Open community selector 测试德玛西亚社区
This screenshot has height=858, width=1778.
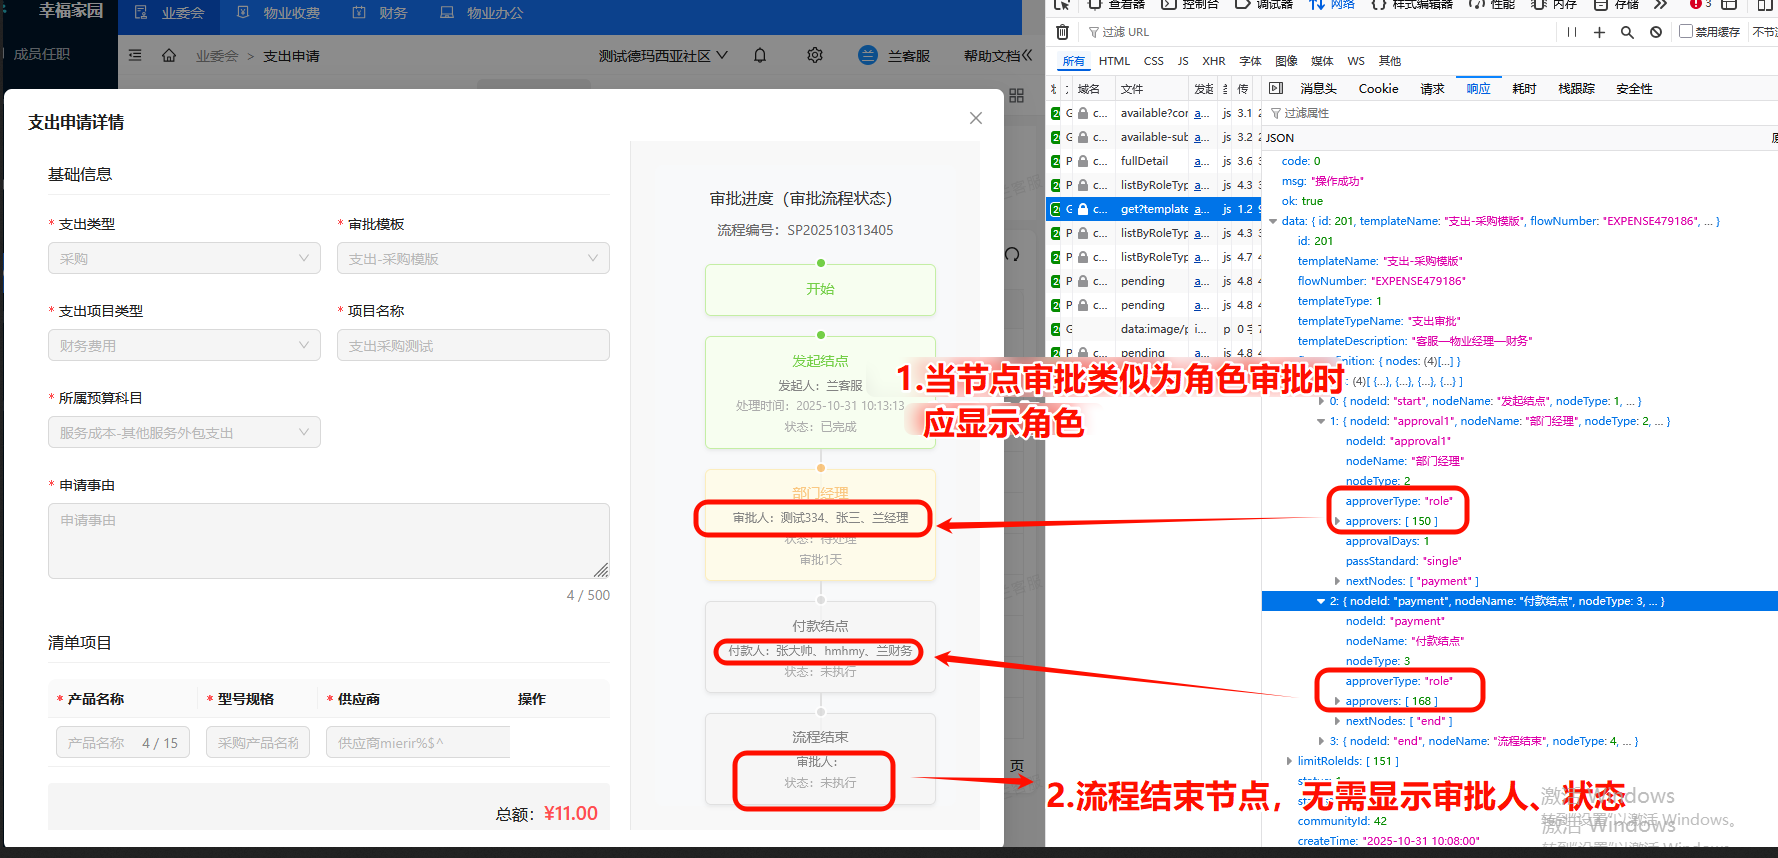pyautogui.click(x=663, y=55)
